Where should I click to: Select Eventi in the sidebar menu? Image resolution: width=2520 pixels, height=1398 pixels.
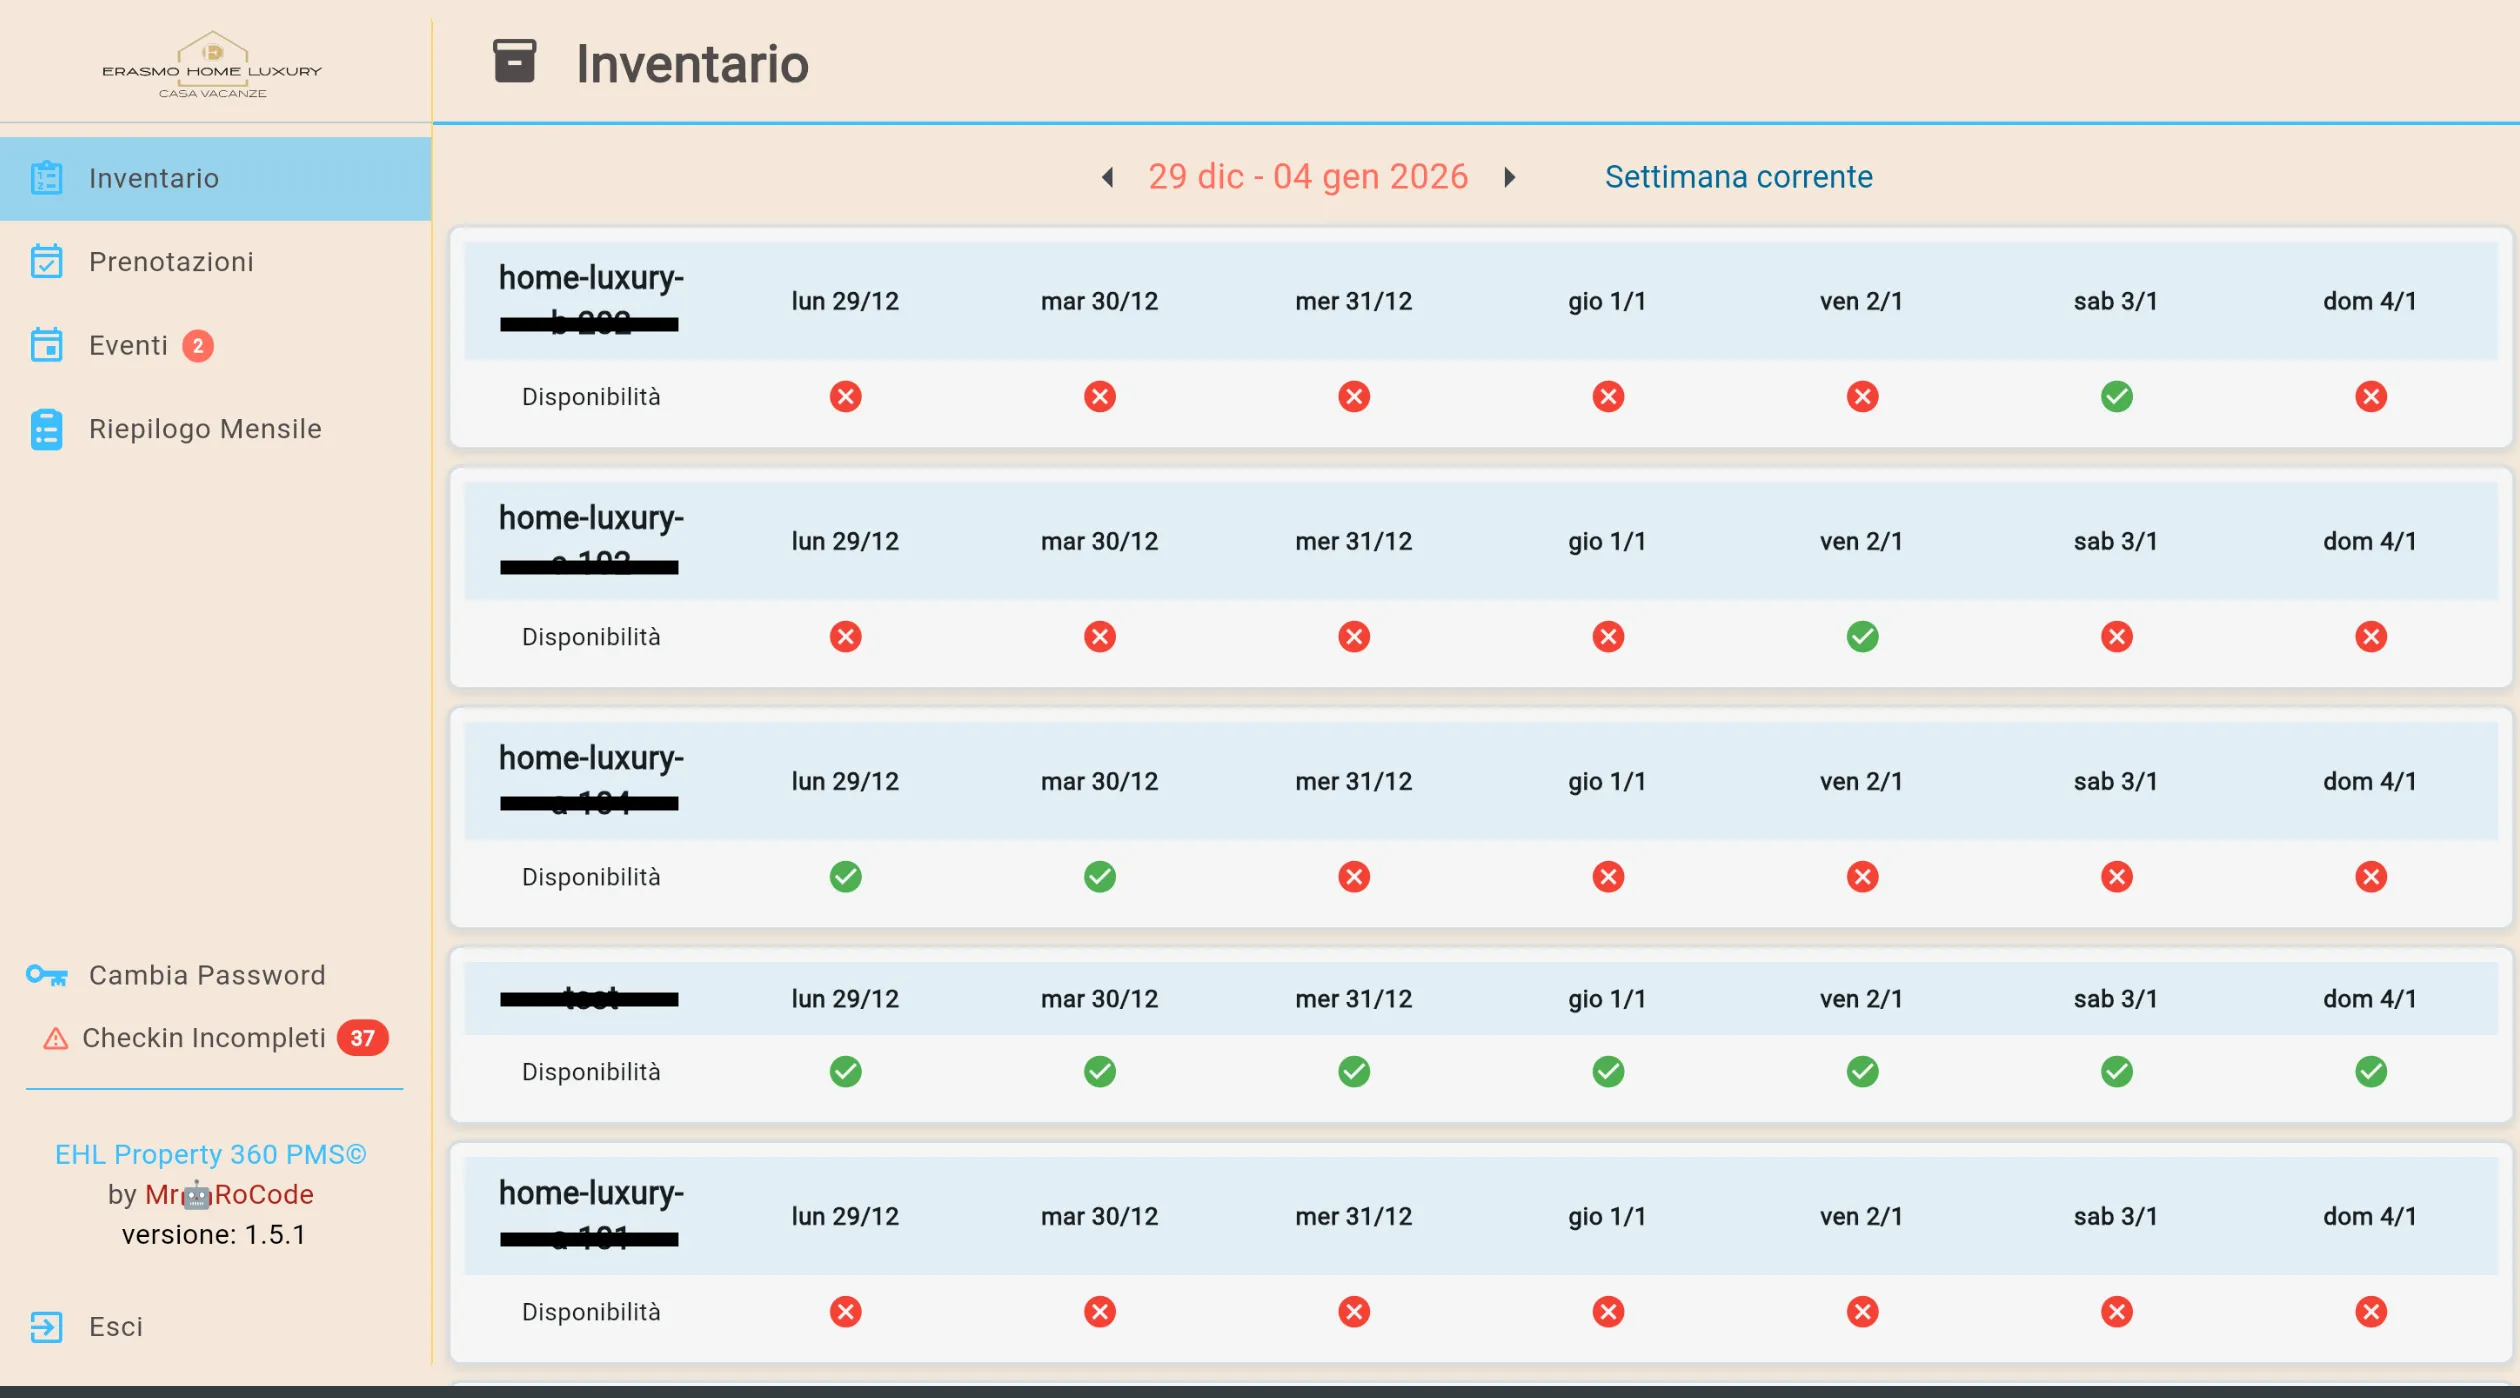129,344
